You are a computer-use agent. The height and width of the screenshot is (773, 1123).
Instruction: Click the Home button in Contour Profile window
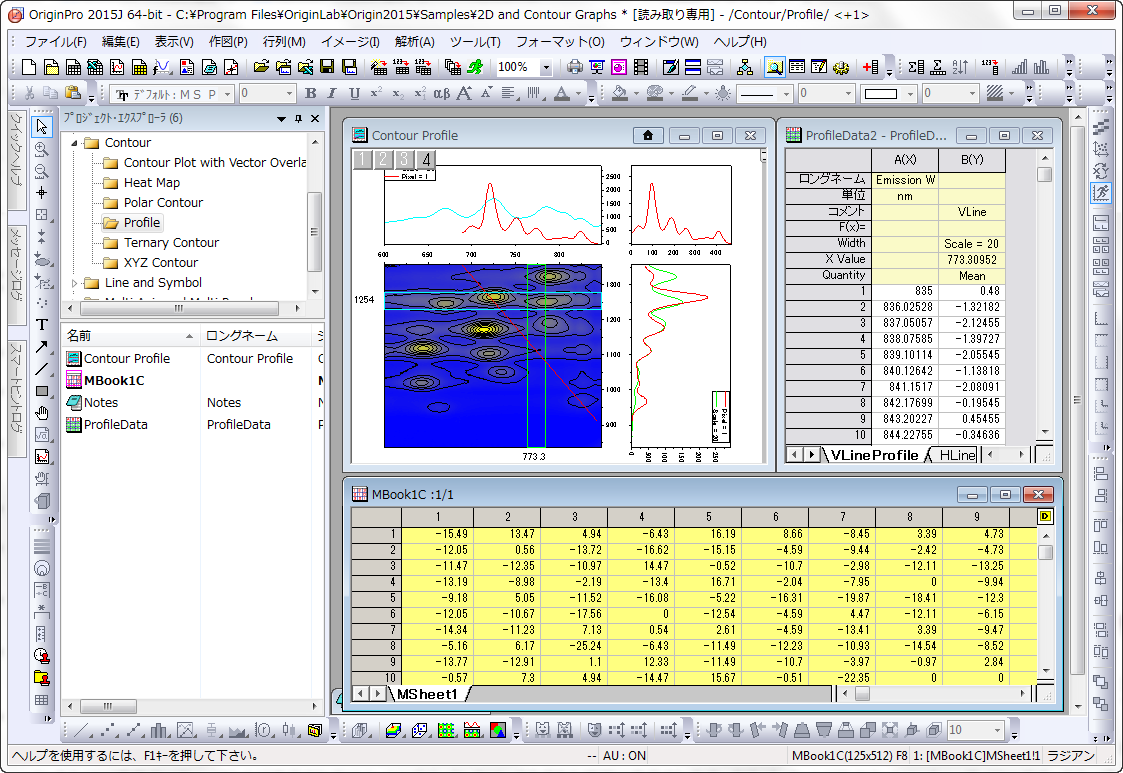[648, 135]
